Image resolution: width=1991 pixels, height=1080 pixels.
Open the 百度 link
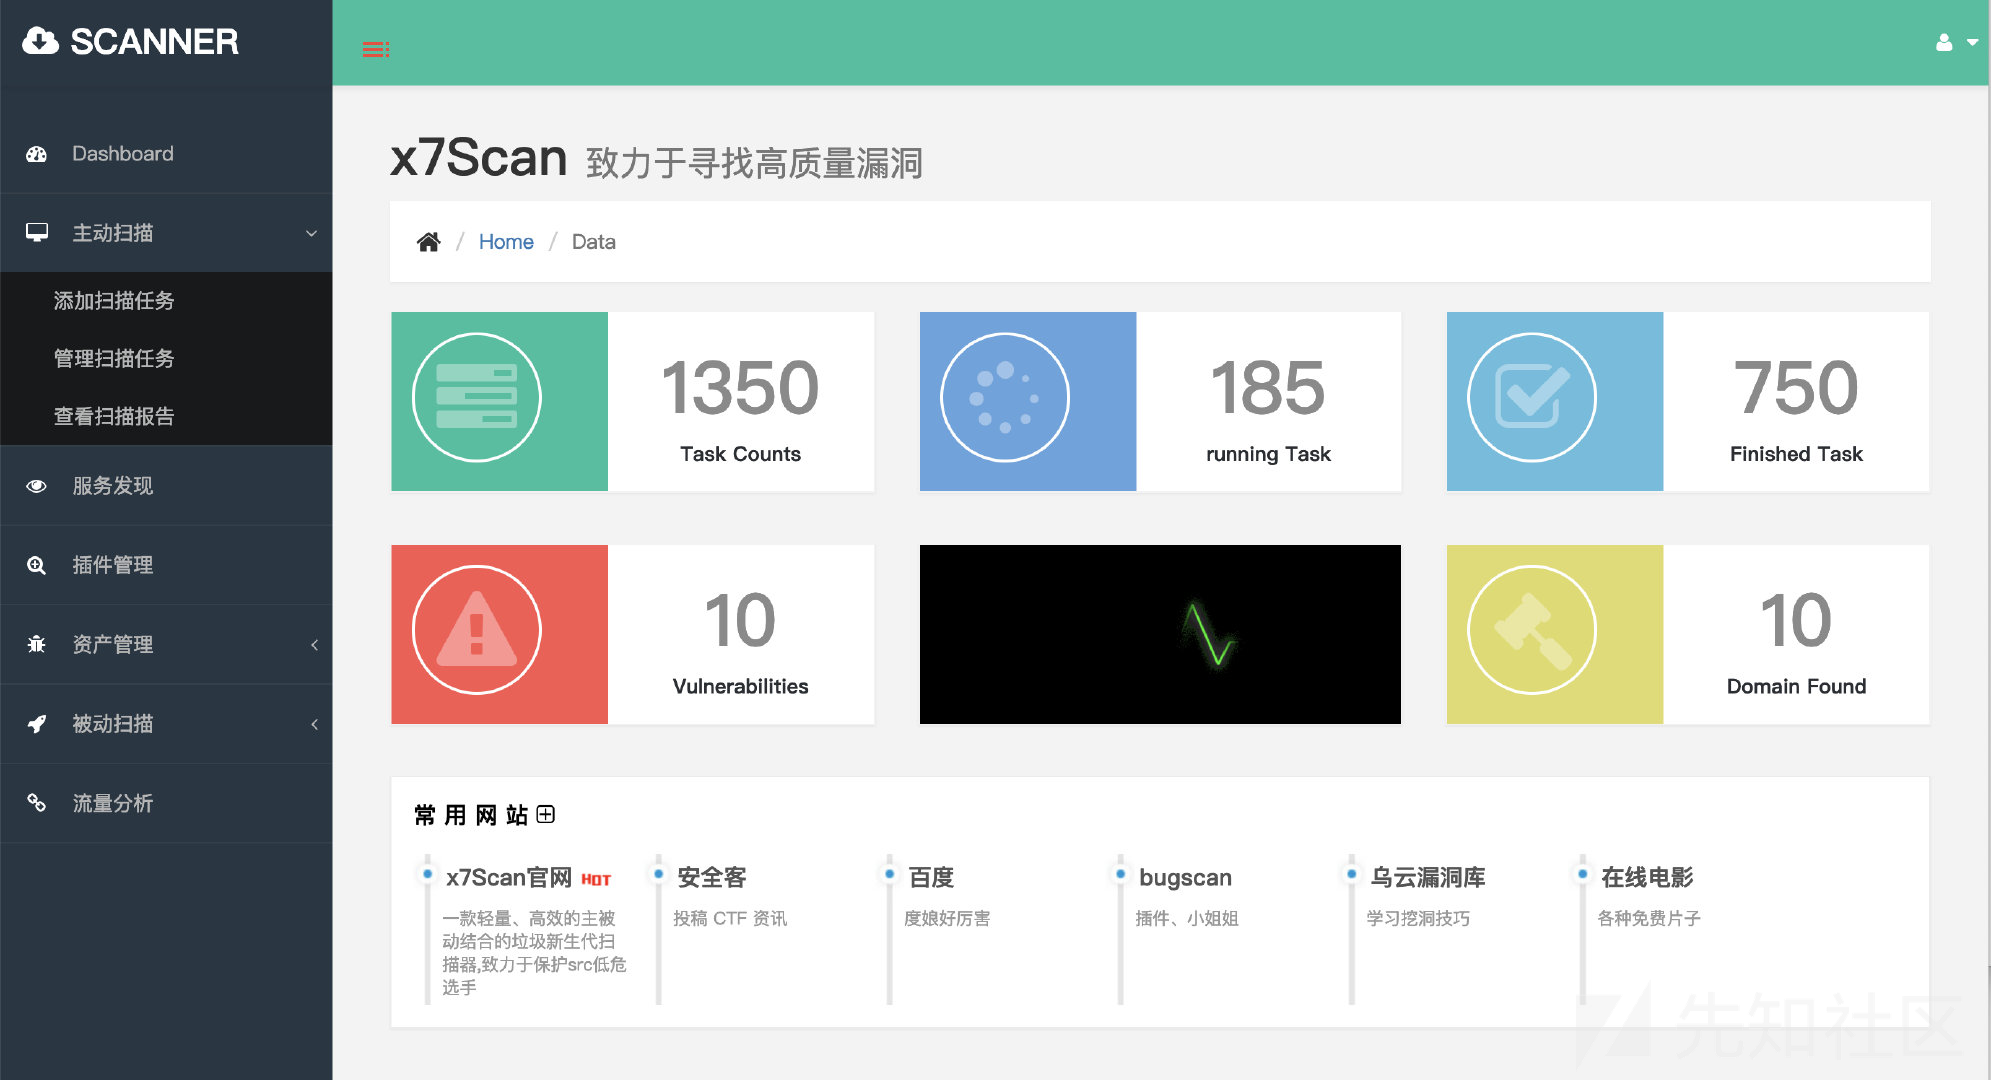(931, 877)
